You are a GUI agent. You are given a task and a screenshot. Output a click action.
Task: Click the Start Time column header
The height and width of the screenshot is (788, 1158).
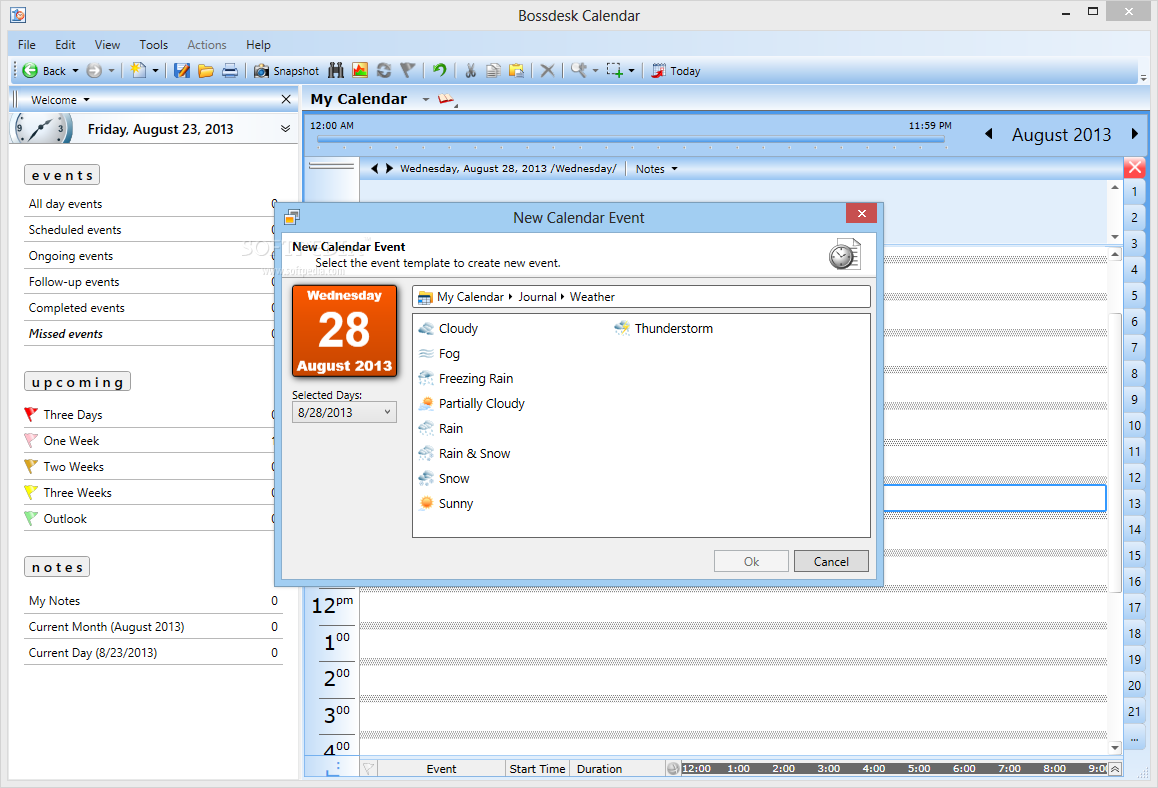pos(537,769)
